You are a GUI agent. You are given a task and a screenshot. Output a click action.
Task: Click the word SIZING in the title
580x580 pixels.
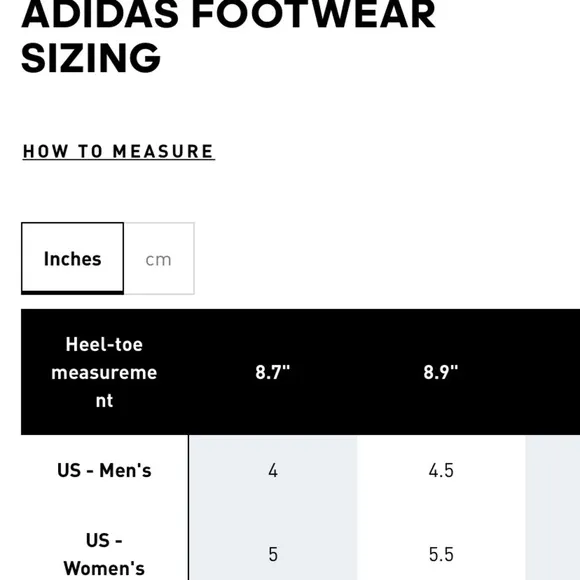click(x=91, y=58)
